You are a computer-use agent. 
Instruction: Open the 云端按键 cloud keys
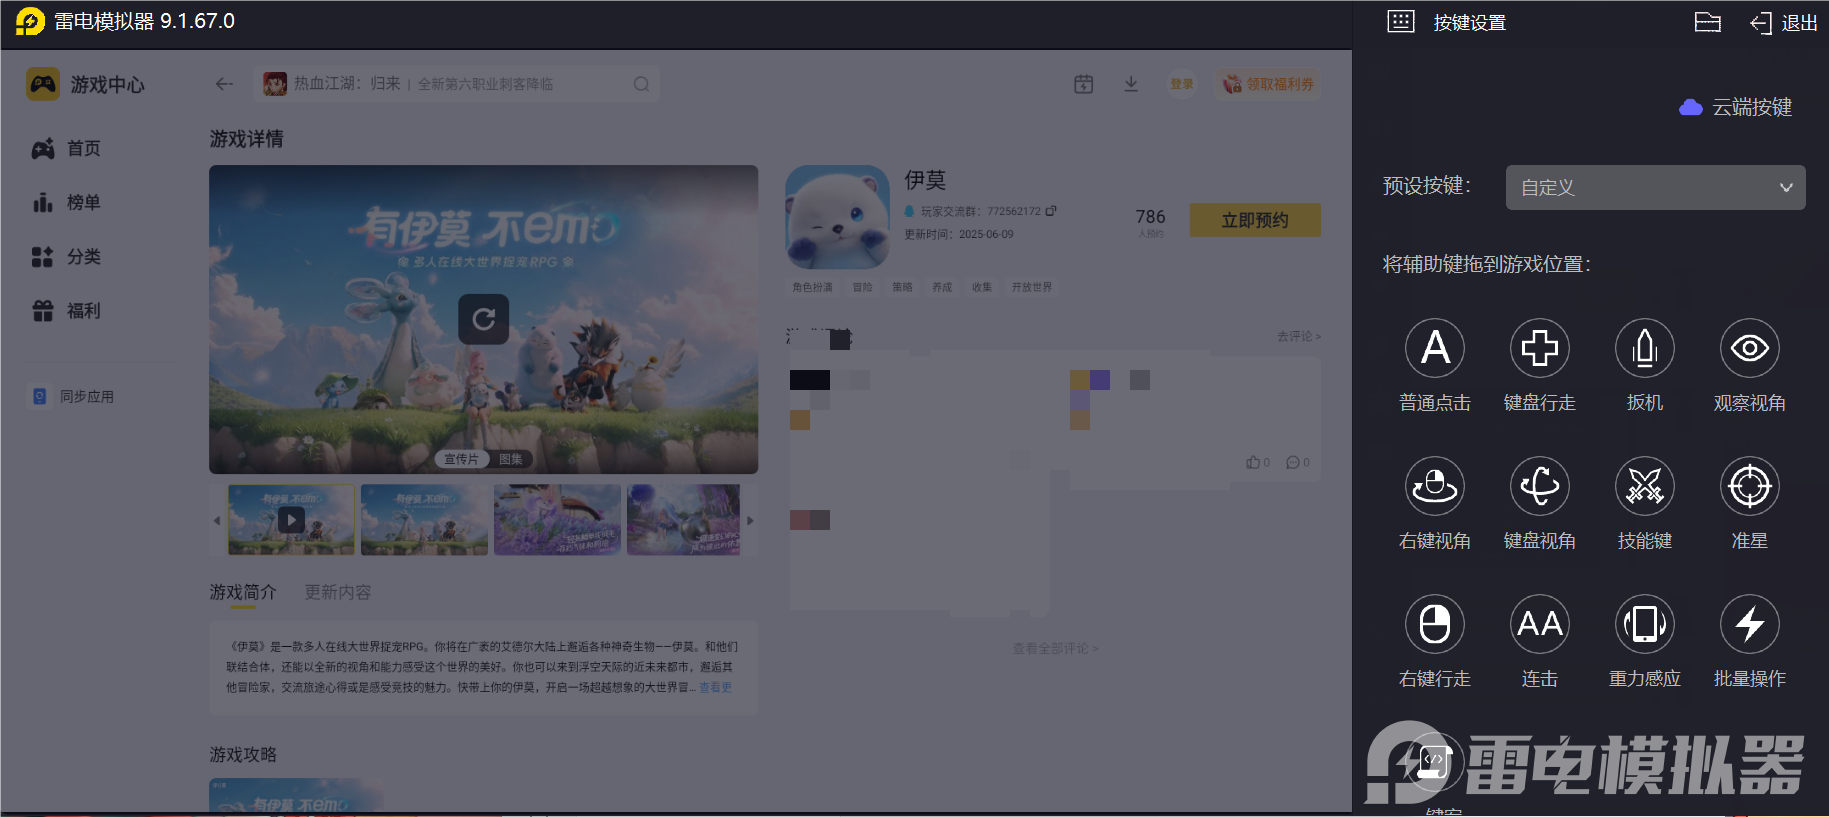pos(1736,107)
